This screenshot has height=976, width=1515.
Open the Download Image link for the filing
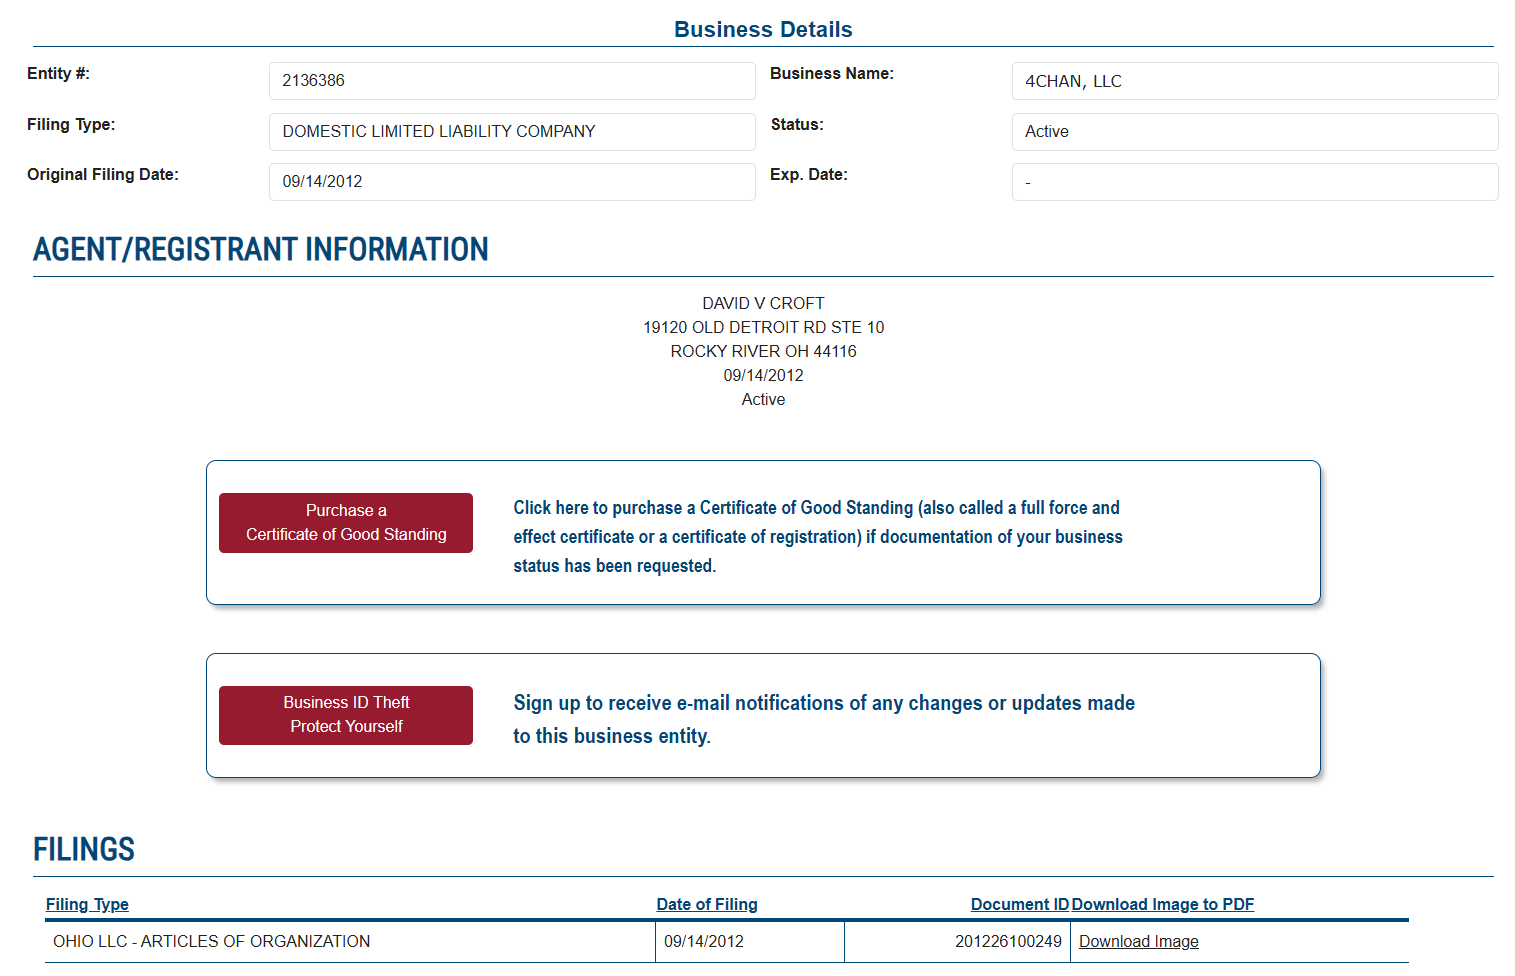1138,942
